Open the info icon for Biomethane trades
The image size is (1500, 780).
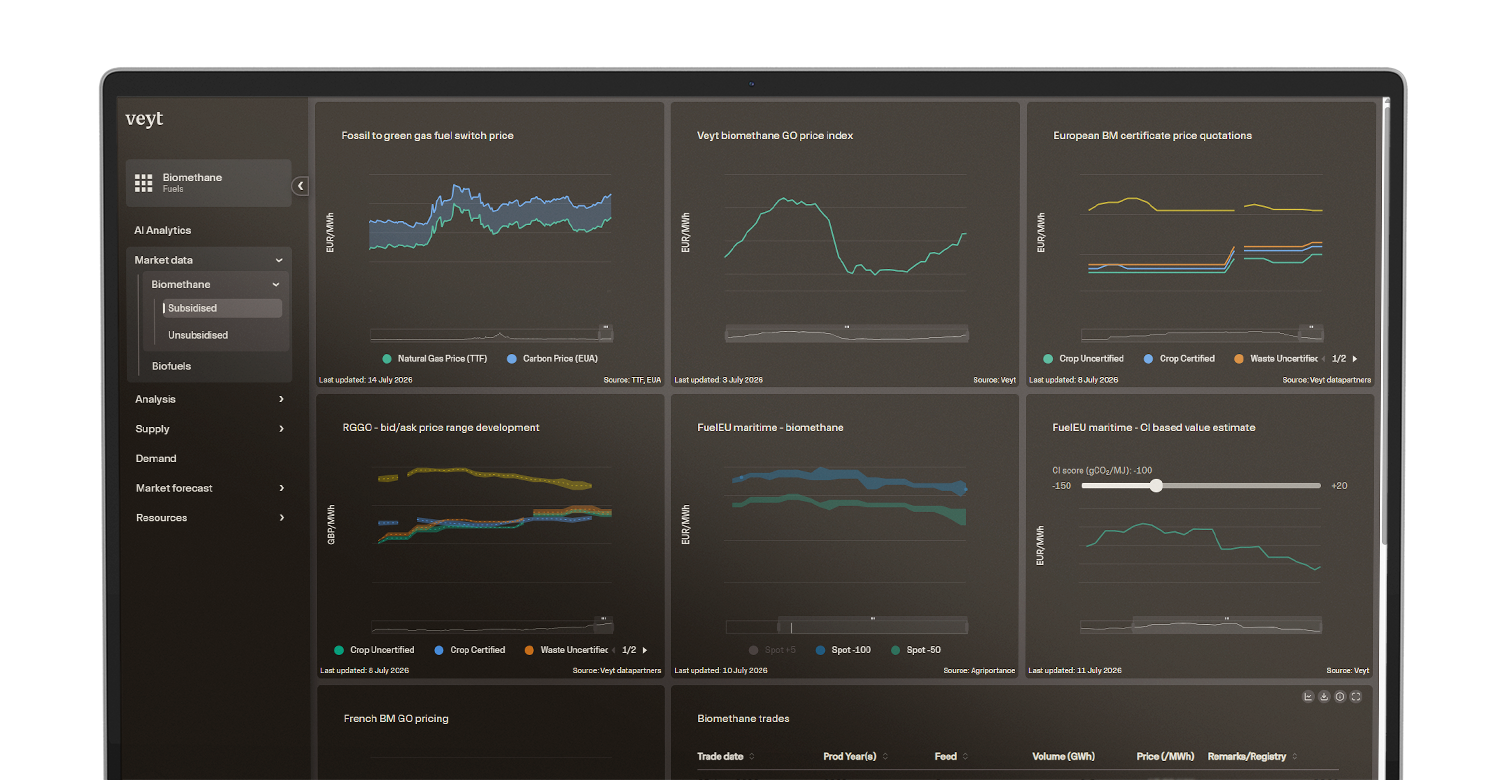click(1340, 697)
